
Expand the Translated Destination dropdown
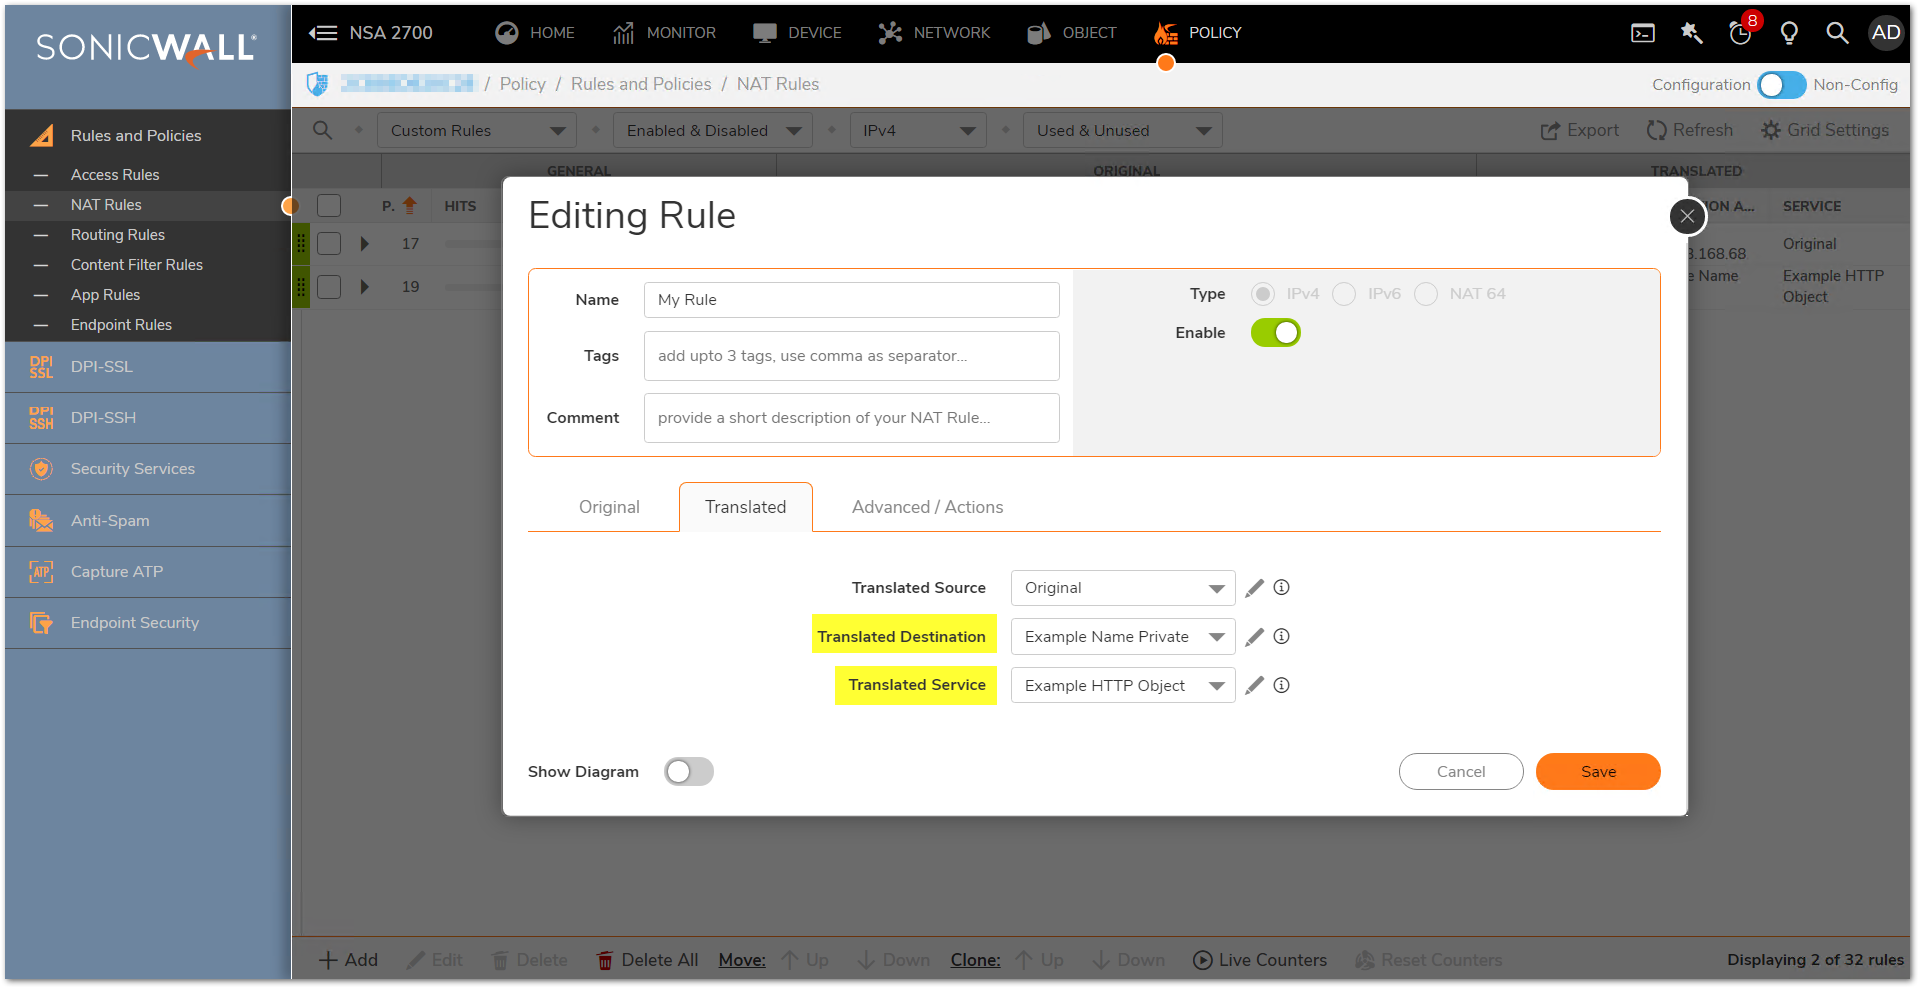tap(1122, 637)
